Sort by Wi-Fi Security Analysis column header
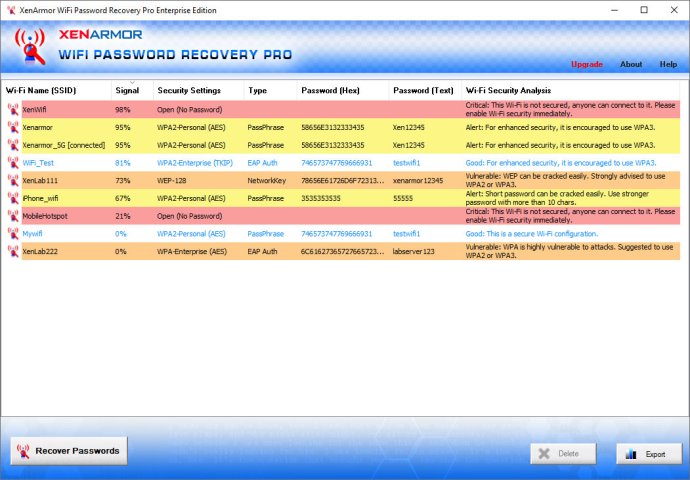The height and width of the screenshot is (480, 690). (x=571, y=90)
